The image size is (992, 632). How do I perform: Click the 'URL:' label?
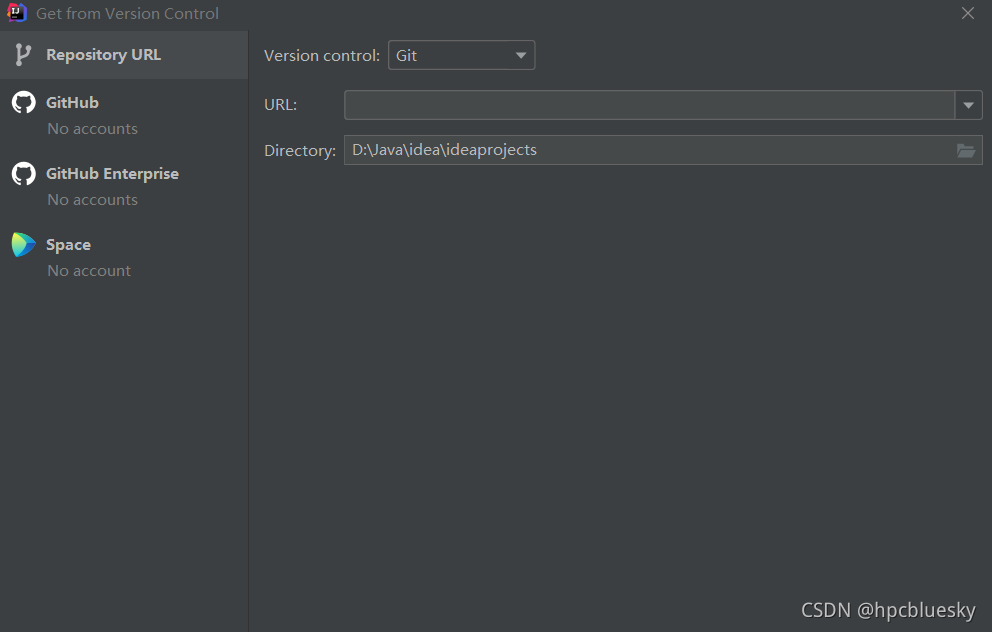pyautogui.click(x=280, y=104)
